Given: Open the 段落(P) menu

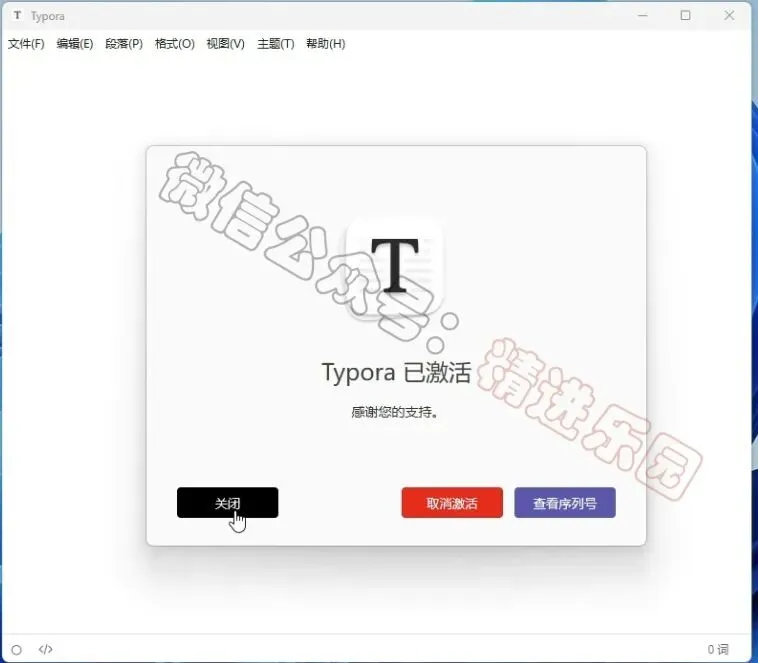Looking at the screenshot, I should click(124, 44).
